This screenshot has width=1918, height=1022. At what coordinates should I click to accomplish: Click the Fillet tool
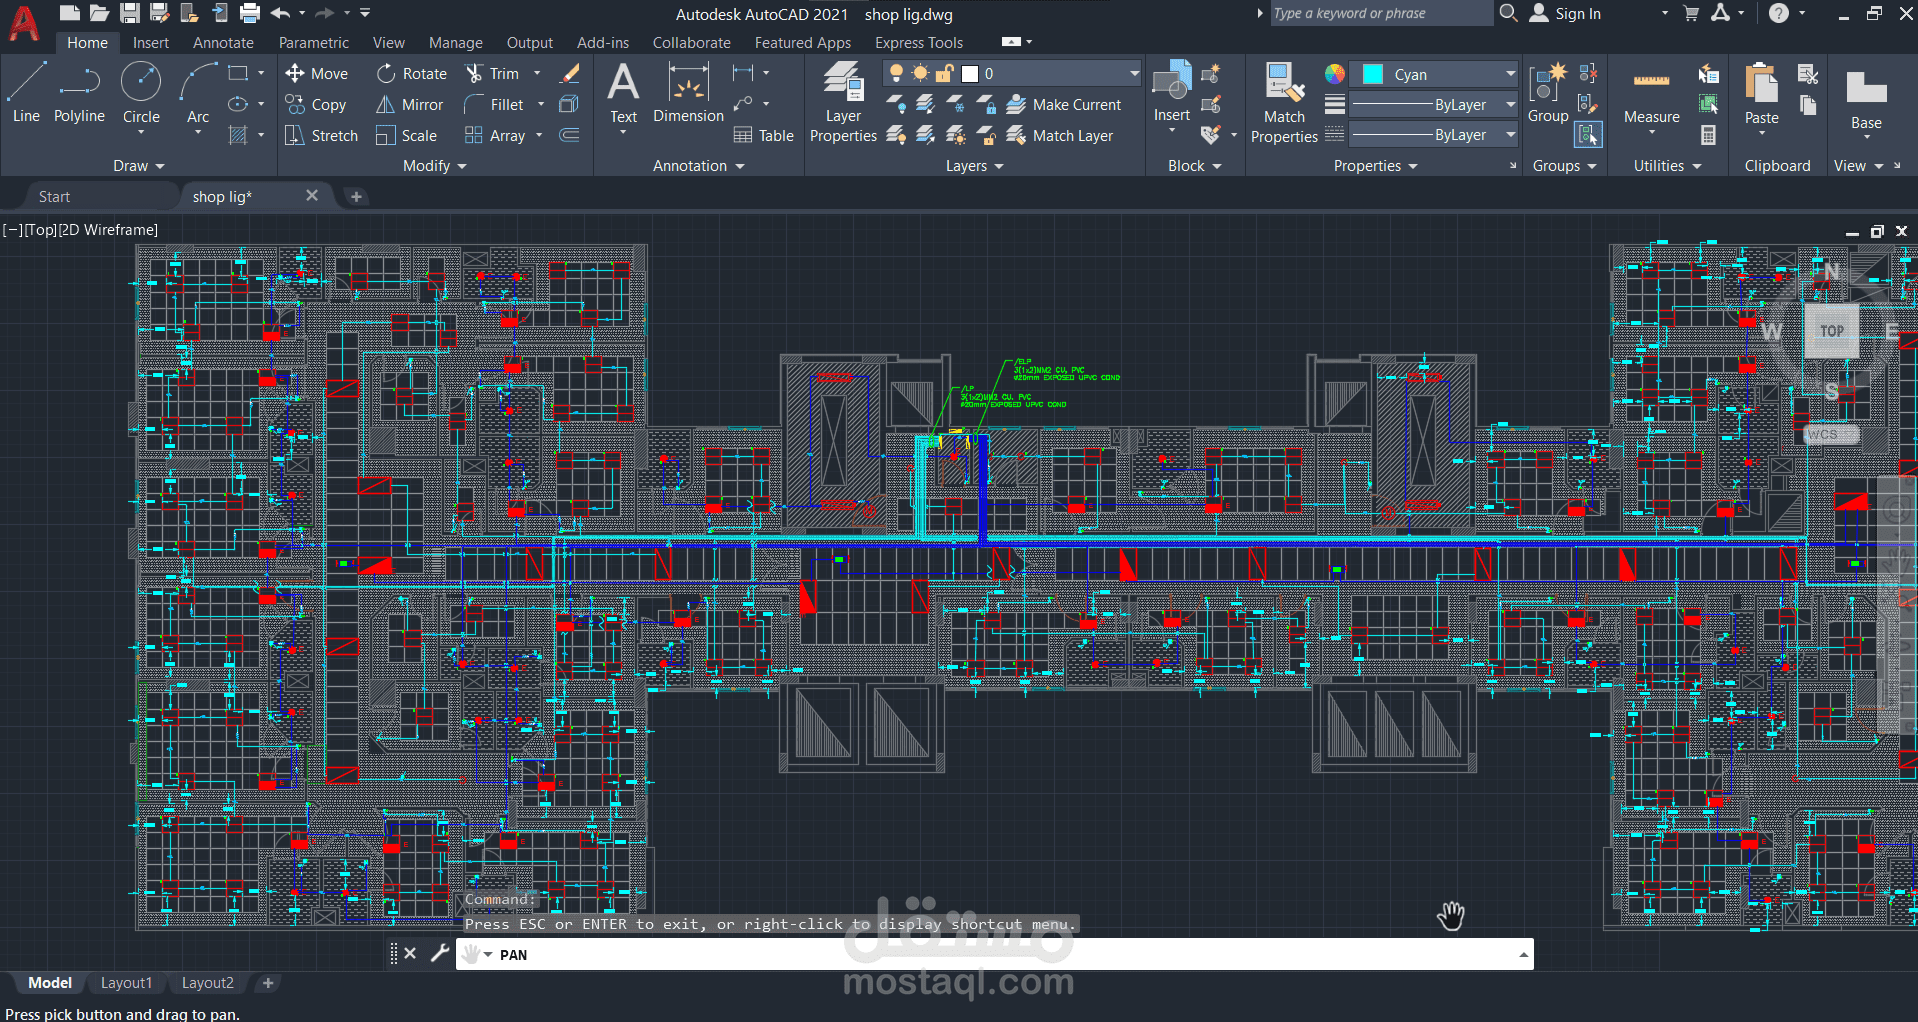pyautogui.click(x=494, y=104)
